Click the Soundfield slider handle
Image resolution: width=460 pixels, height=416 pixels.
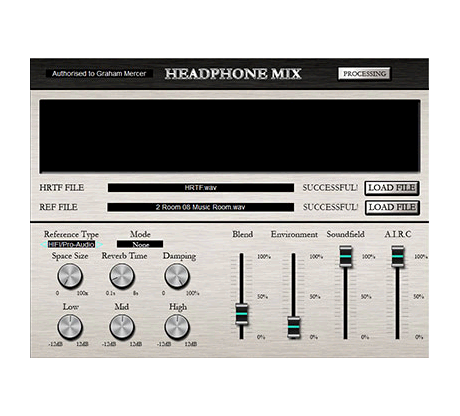pyautogui.click(x=346, y=256)
